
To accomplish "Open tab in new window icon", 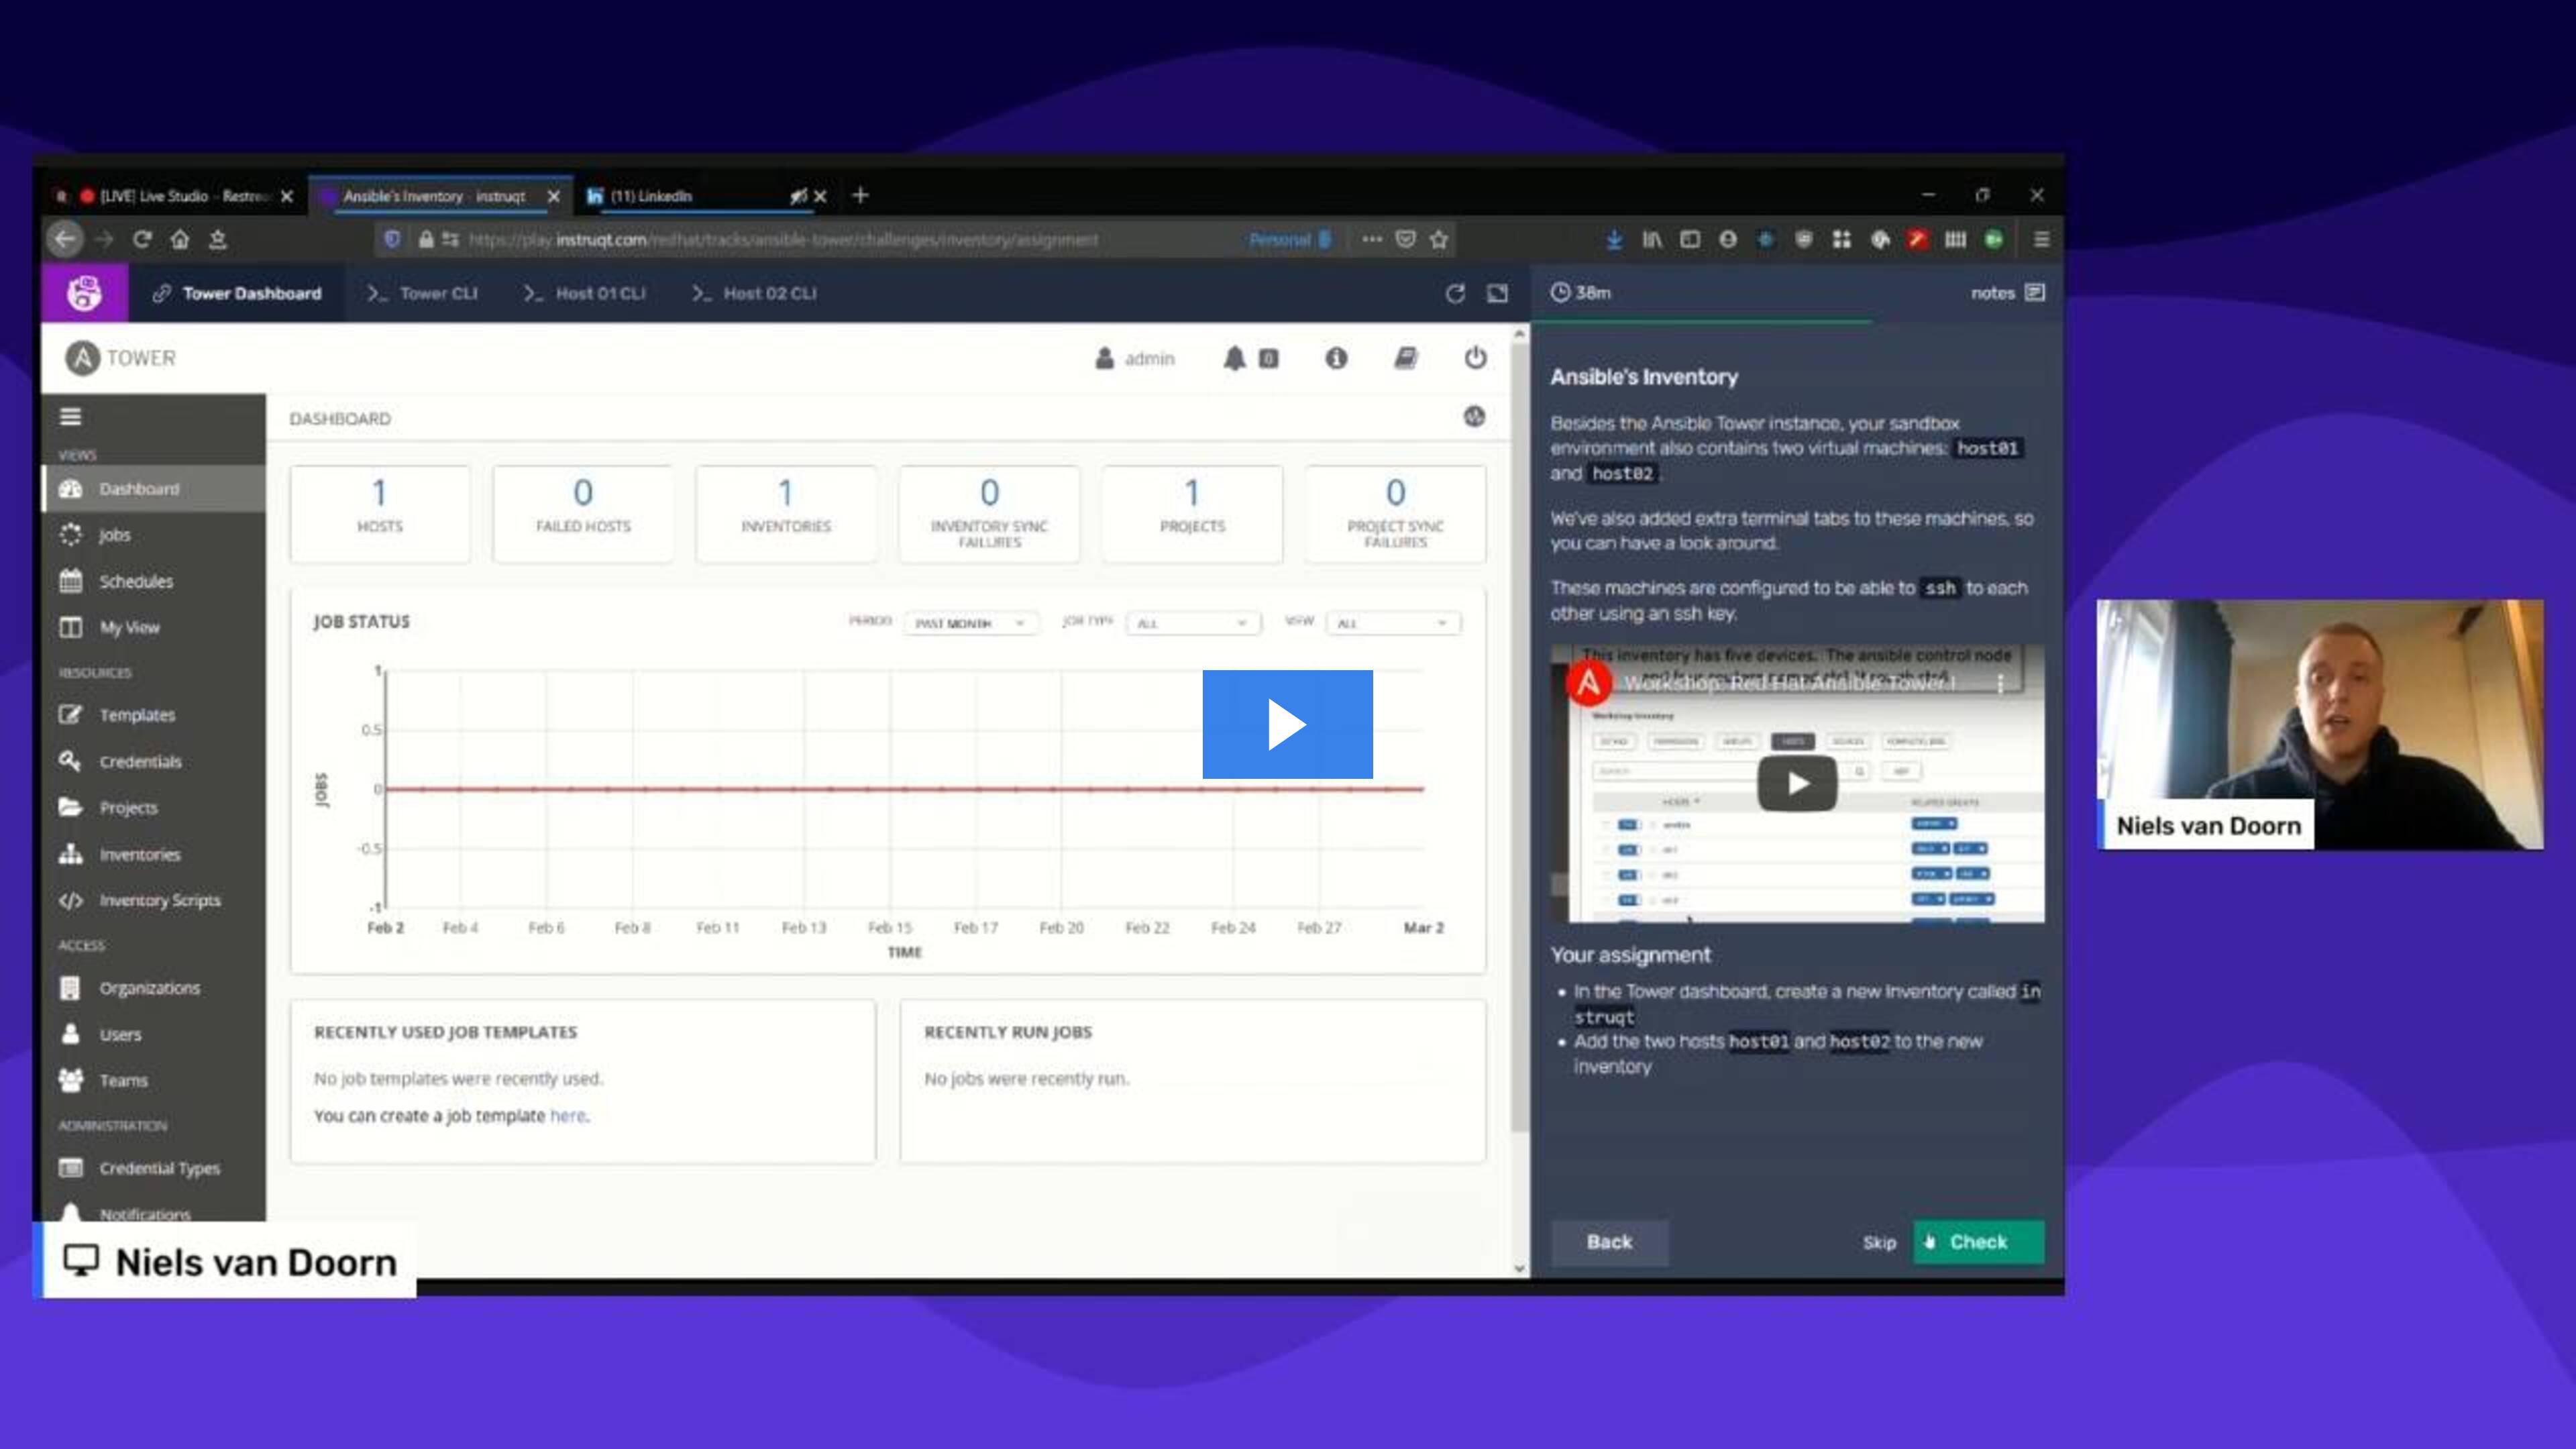I will [x=1497, y=293].
